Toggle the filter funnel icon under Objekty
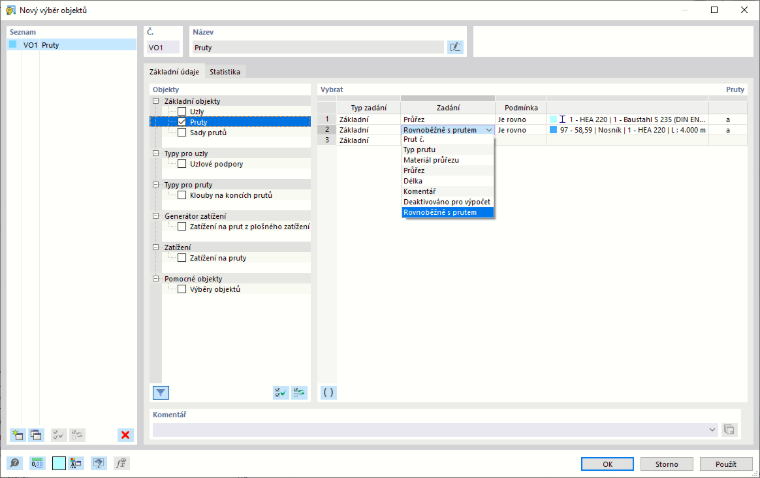The image size is (760, 478). (x=161, y=393)
